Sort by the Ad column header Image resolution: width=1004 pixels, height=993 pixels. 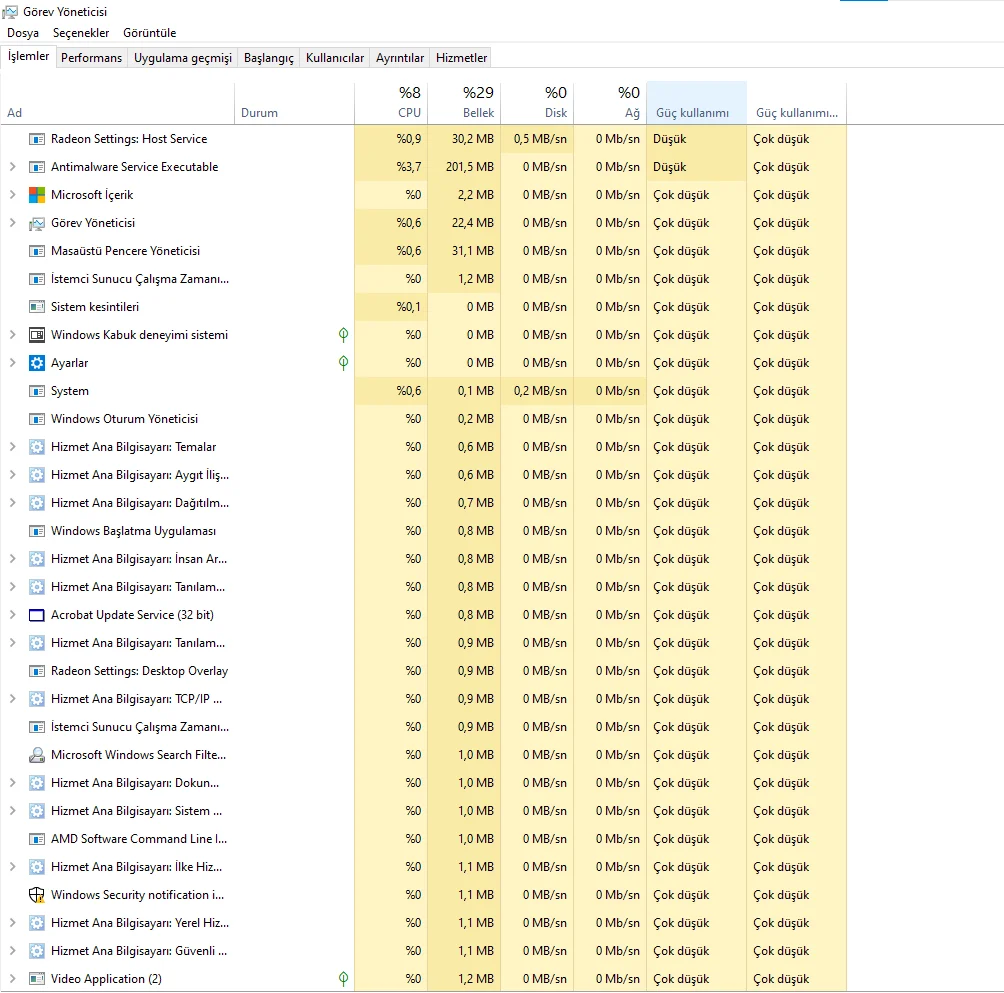pyautogui.click(x=117, y=102)
